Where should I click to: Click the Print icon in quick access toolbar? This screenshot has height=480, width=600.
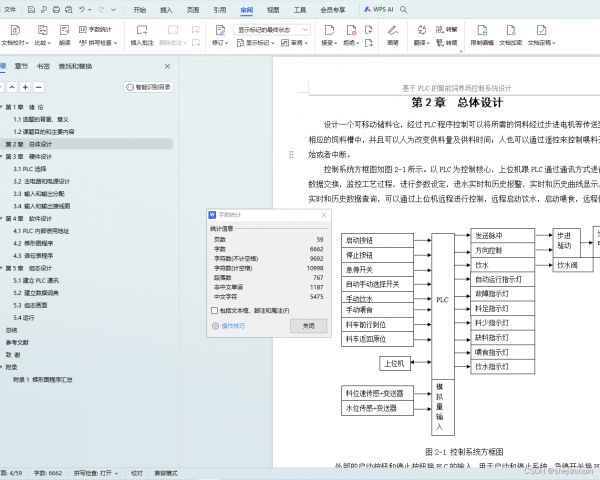click(x=56, y=10)
